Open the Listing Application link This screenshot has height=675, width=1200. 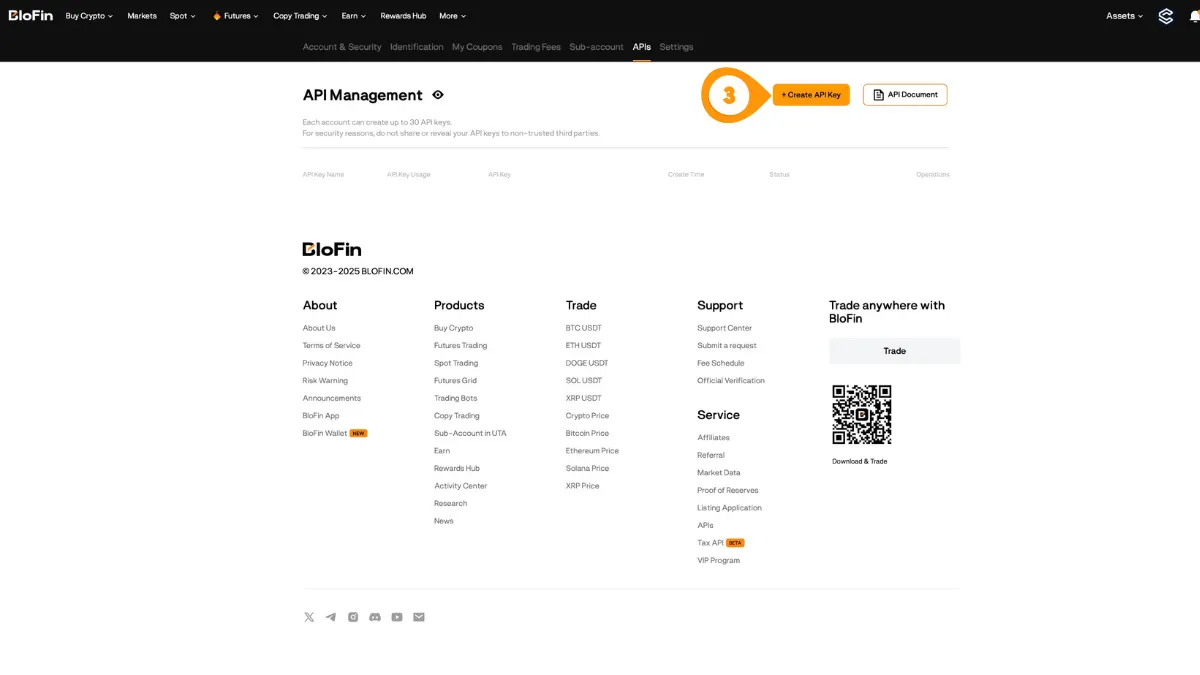tap(730, 508)
